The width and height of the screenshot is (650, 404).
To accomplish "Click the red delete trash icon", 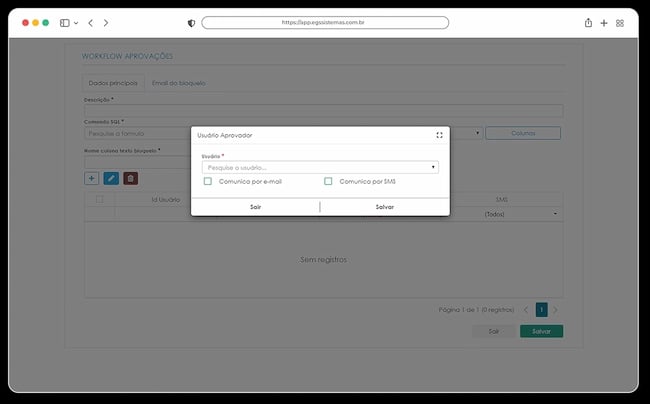I will tap(131, 179).
